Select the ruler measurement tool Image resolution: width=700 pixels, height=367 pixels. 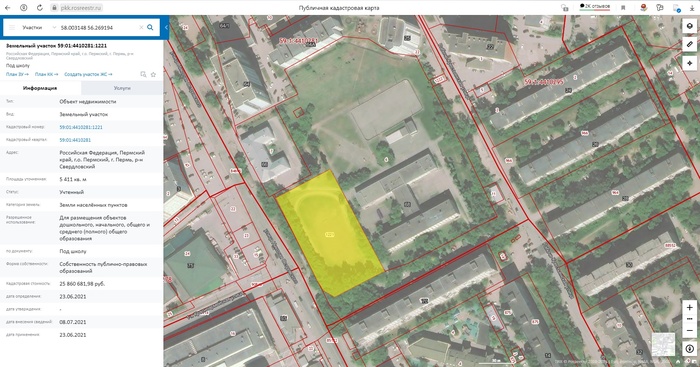tap(690, 44)
